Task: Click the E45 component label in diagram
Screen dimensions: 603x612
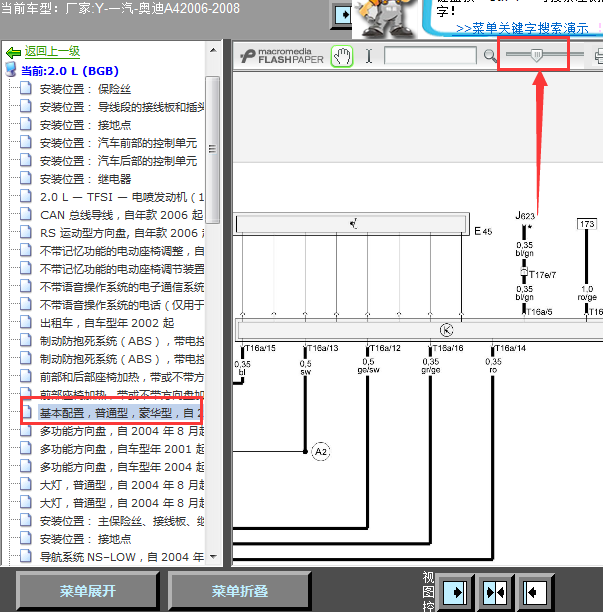Action: pyautogui.click(x=483, y=231)
